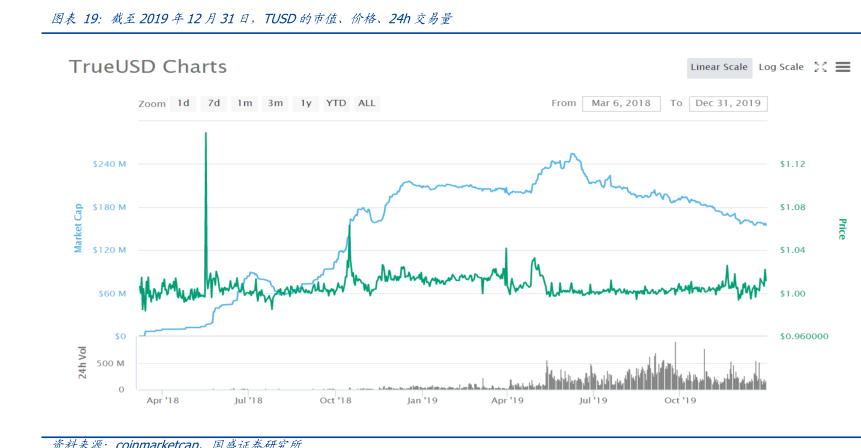Image resolution: width=861 pixels, height=448 pixels.
Task: Show ALL data range
Action: point(367,103)
